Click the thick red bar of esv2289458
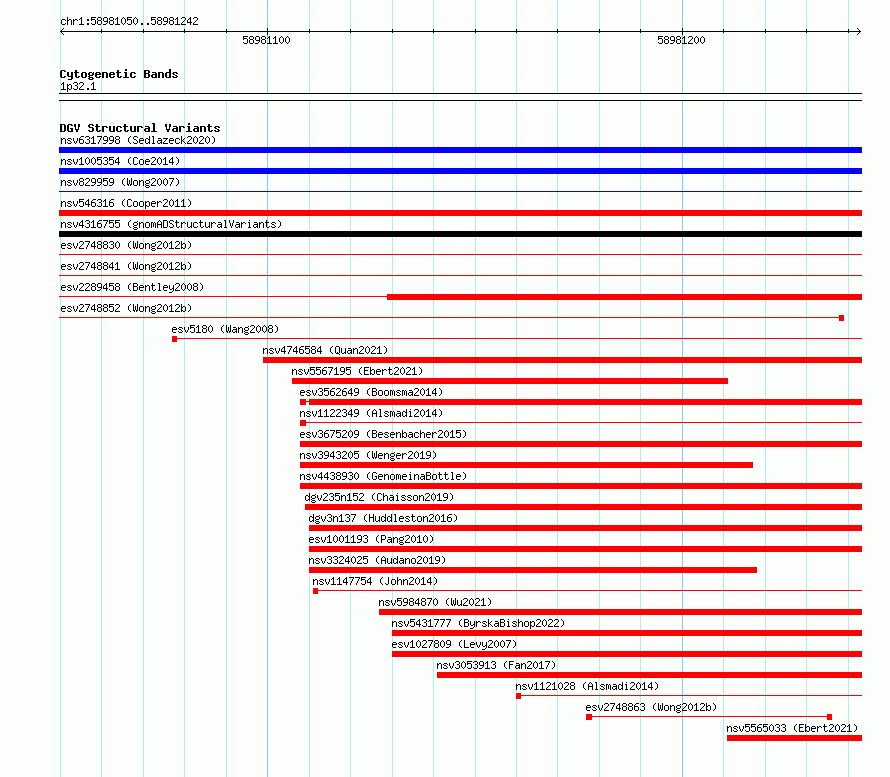This screenshot has height=777, width=890. coord(624,297)
